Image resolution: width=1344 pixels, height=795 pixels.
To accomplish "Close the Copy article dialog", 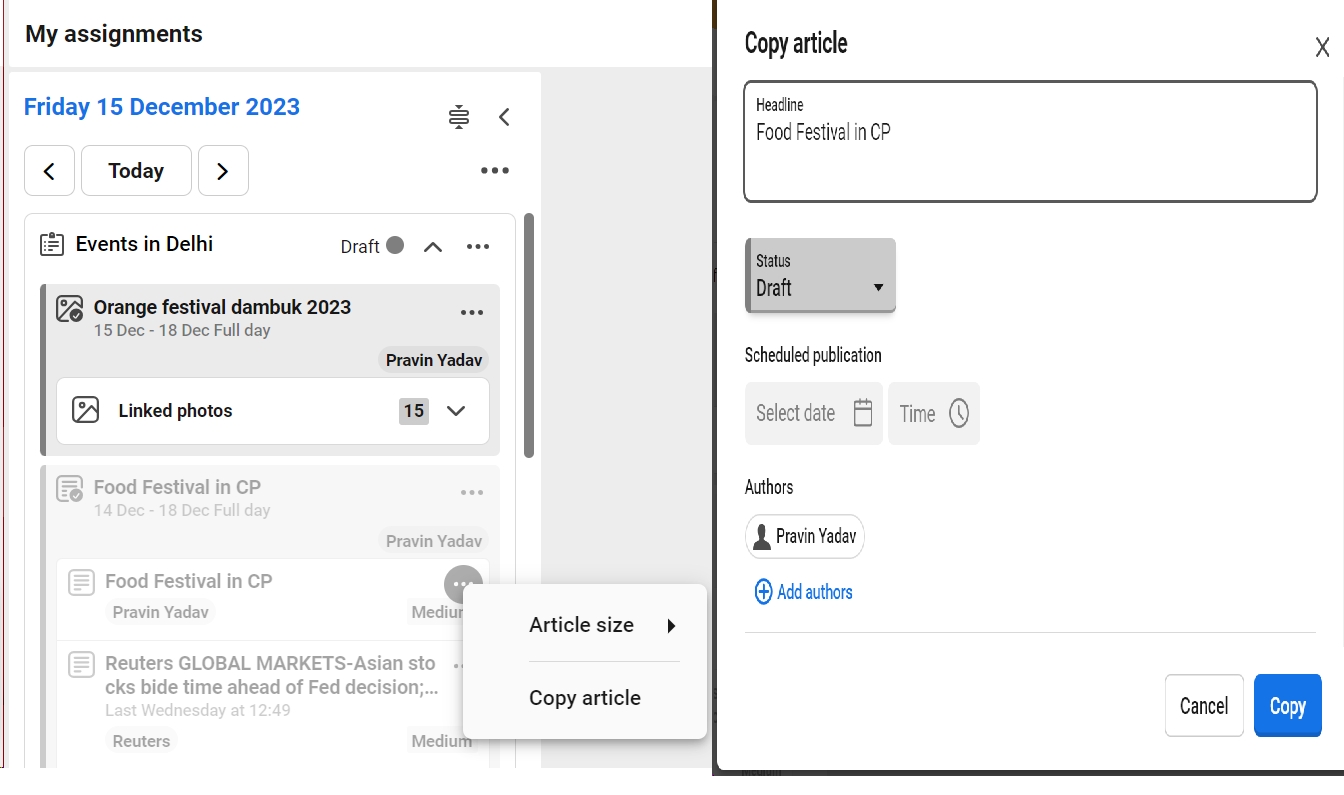I will 1321,47.
